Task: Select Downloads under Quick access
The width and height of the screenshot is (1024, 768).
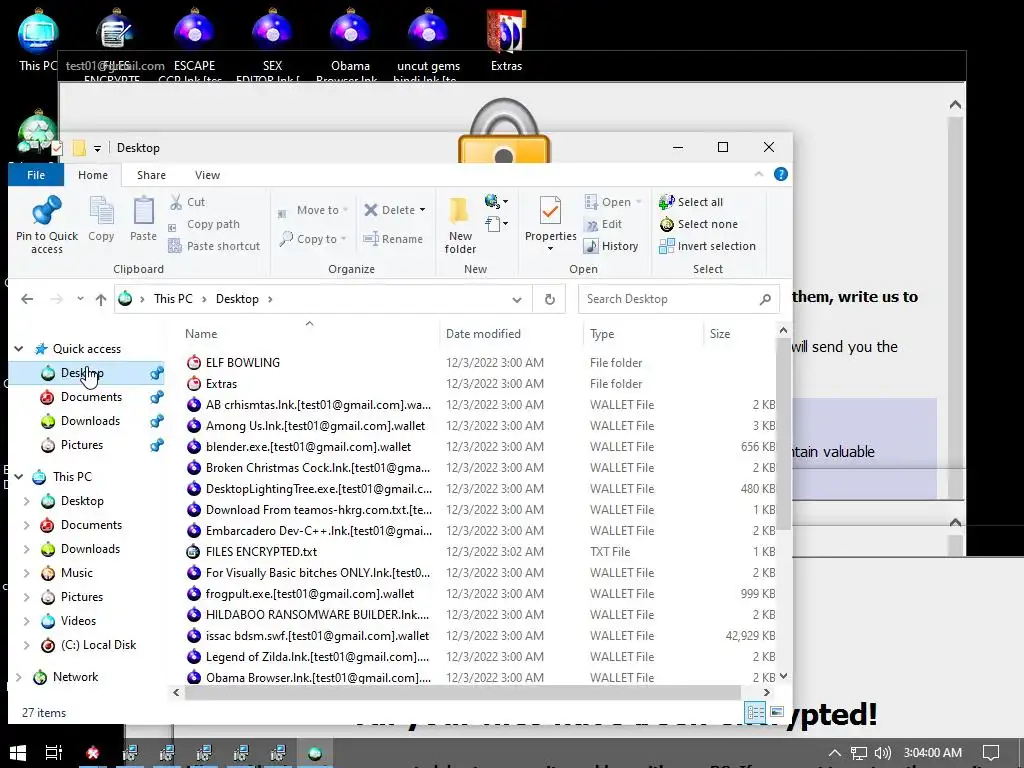Action: (90, 421)
